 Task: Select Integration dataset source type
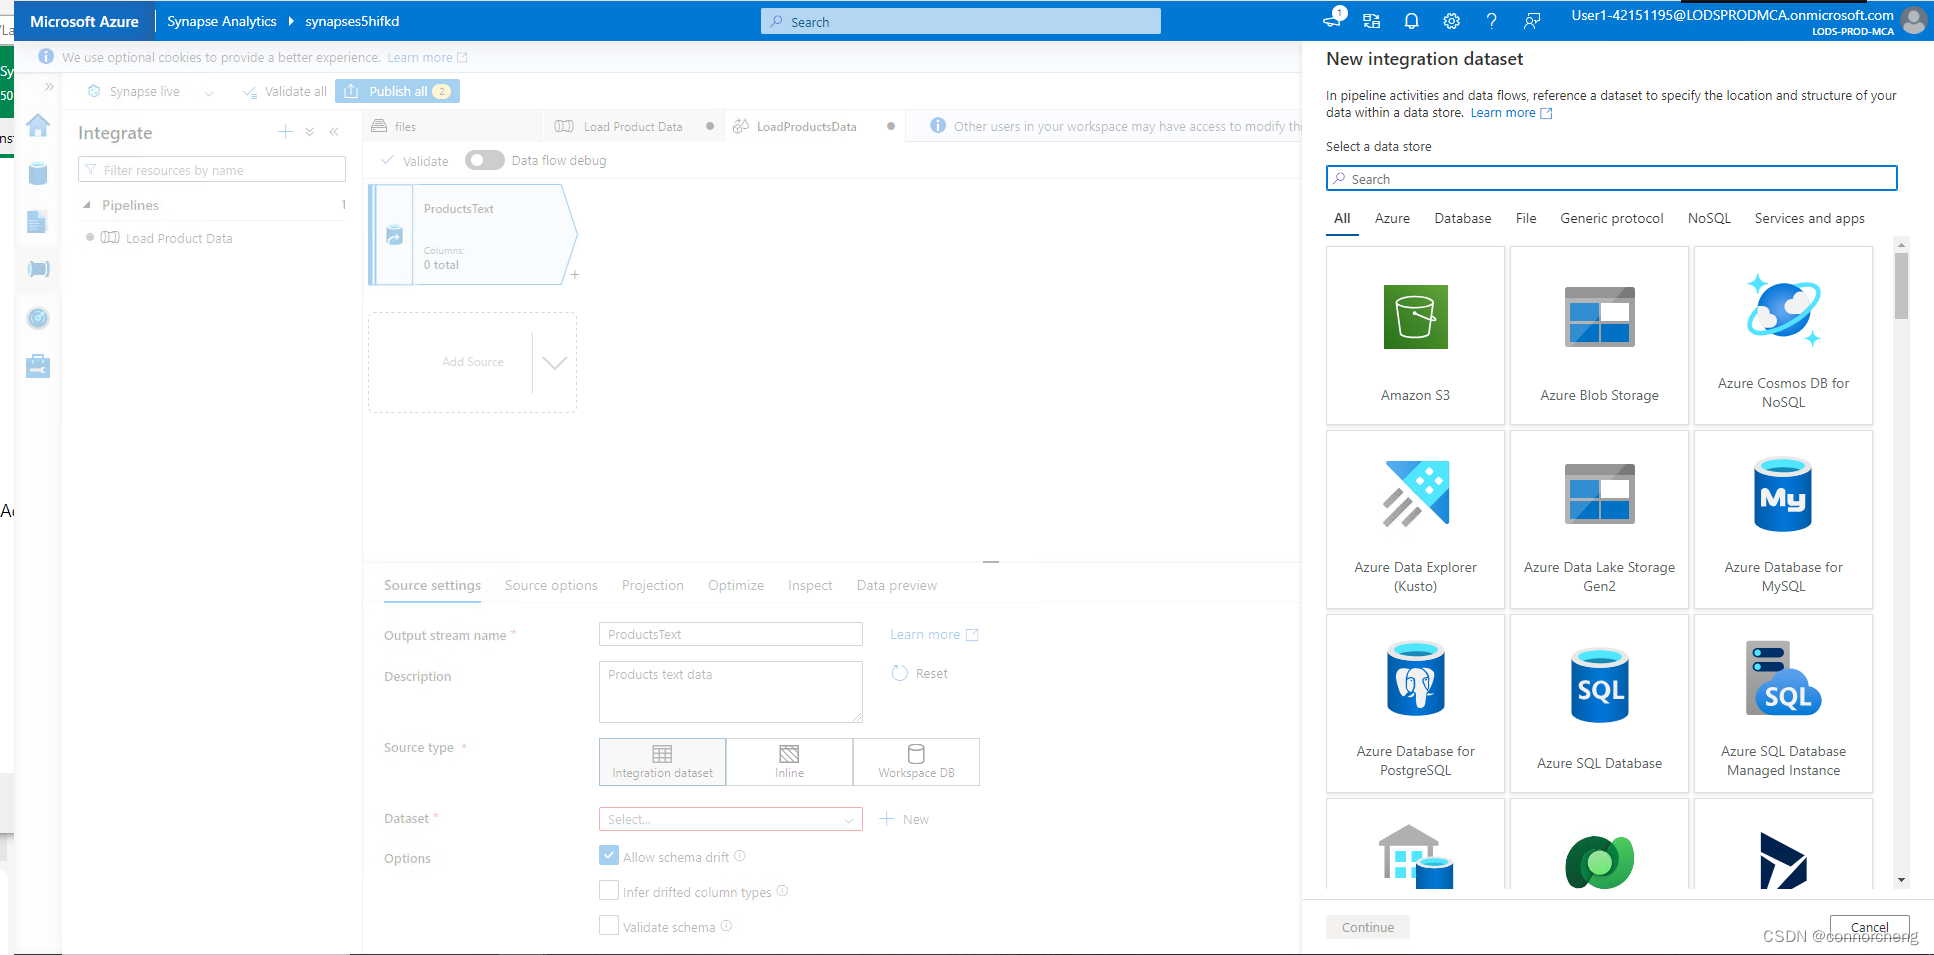point(662,762)
